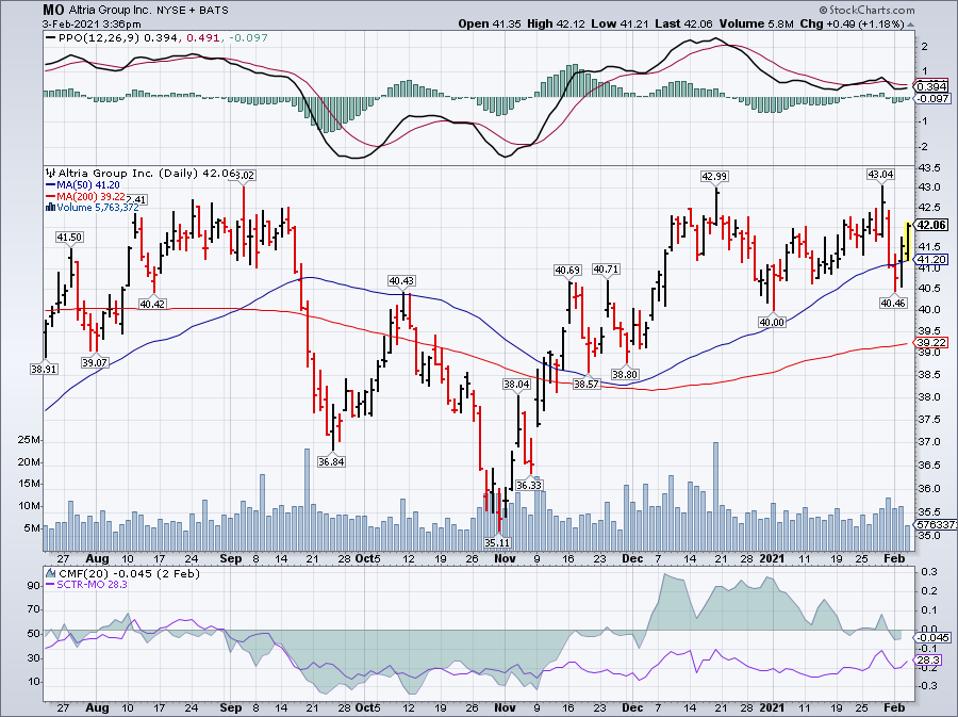This screenshot has width=958, height=717.
Task: Click the MA(200) 39.22 legend entry
Action: pos(86,196)
